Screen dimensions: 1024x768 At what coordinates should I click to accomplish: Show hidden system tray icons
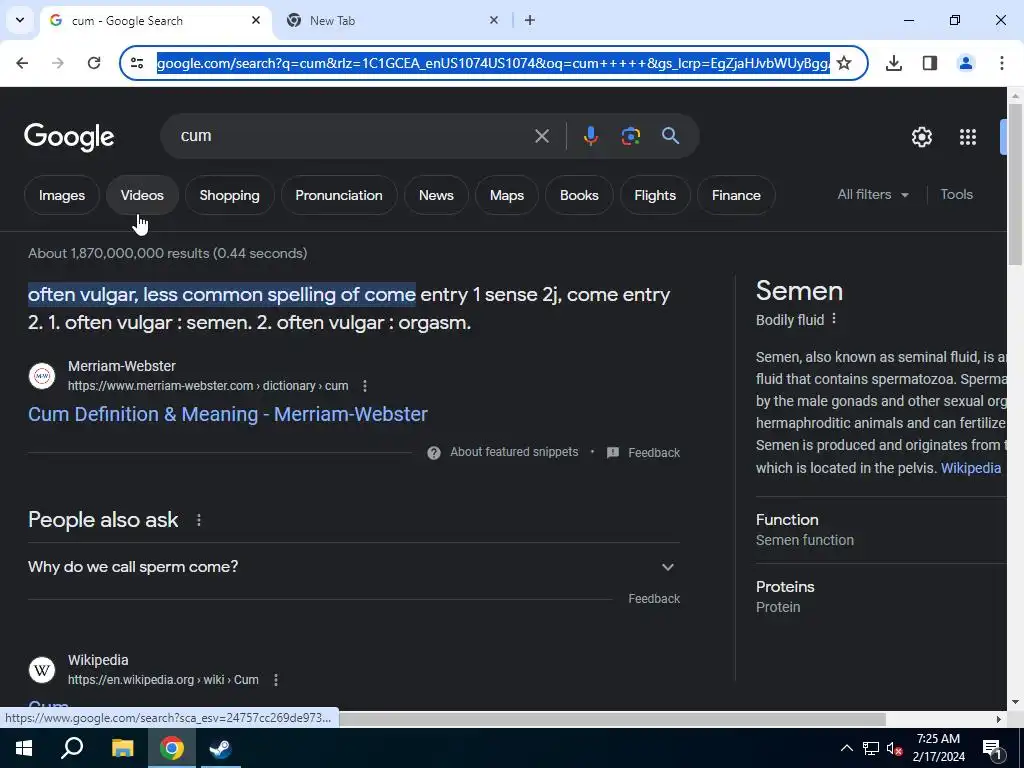[x=846, y=748]
